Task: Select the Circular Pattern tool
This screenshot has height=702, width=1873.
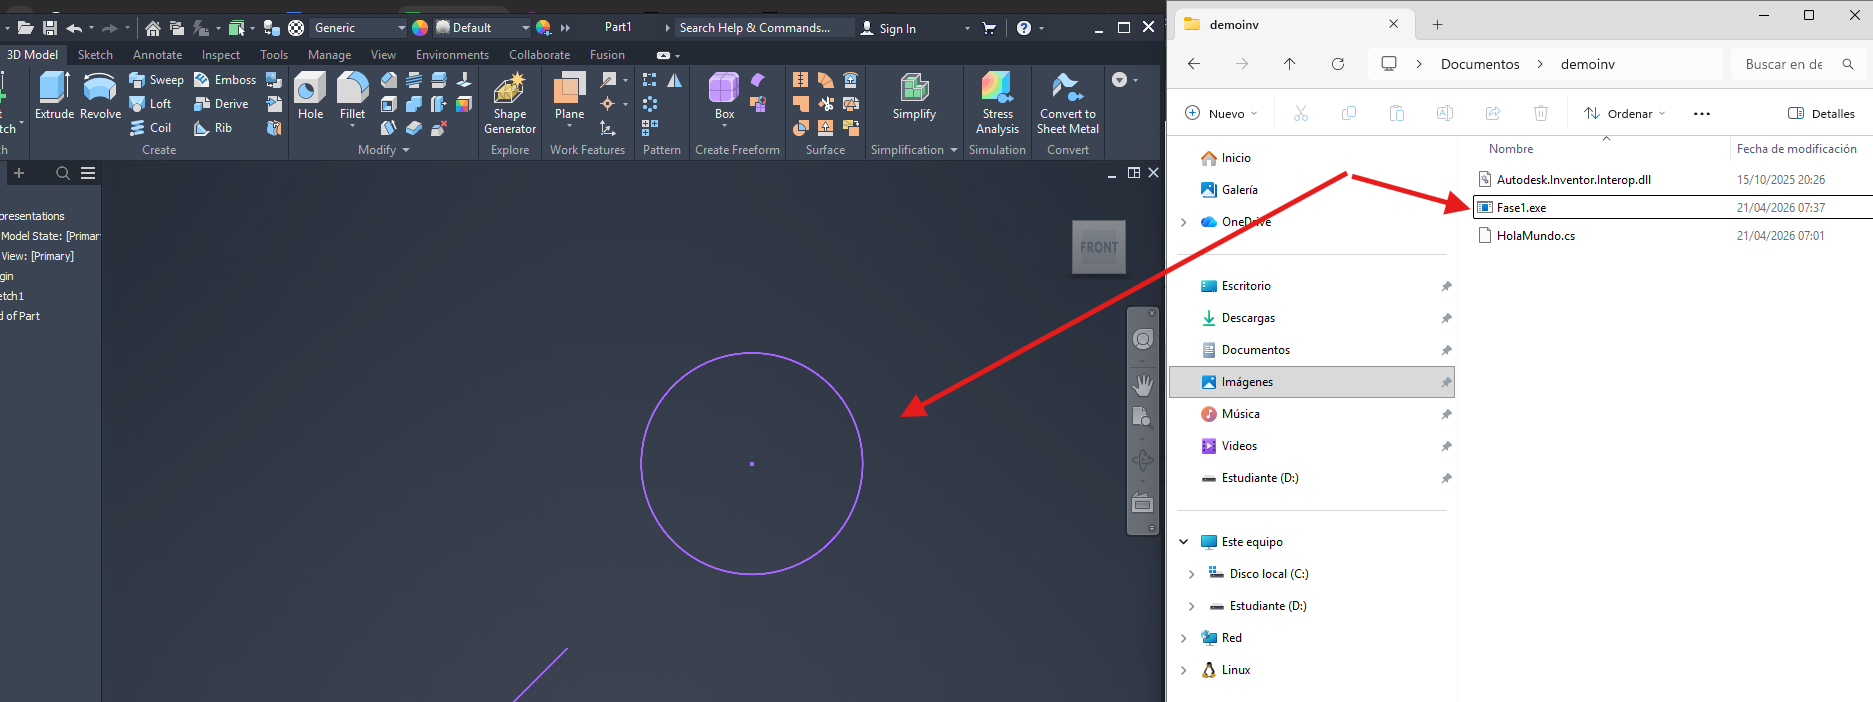Action: point(650,104)
